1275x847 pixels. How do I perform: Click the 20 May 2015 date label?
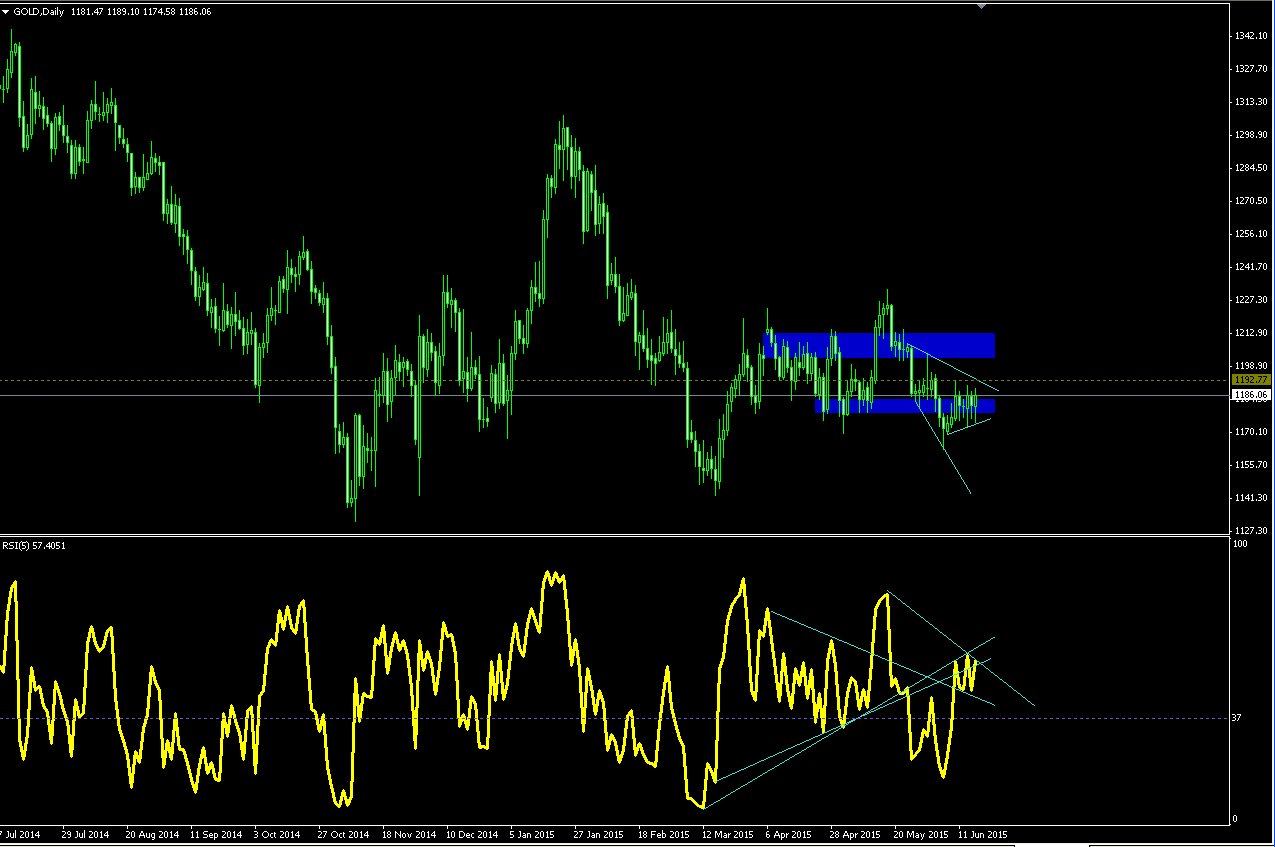coord(920,833)
